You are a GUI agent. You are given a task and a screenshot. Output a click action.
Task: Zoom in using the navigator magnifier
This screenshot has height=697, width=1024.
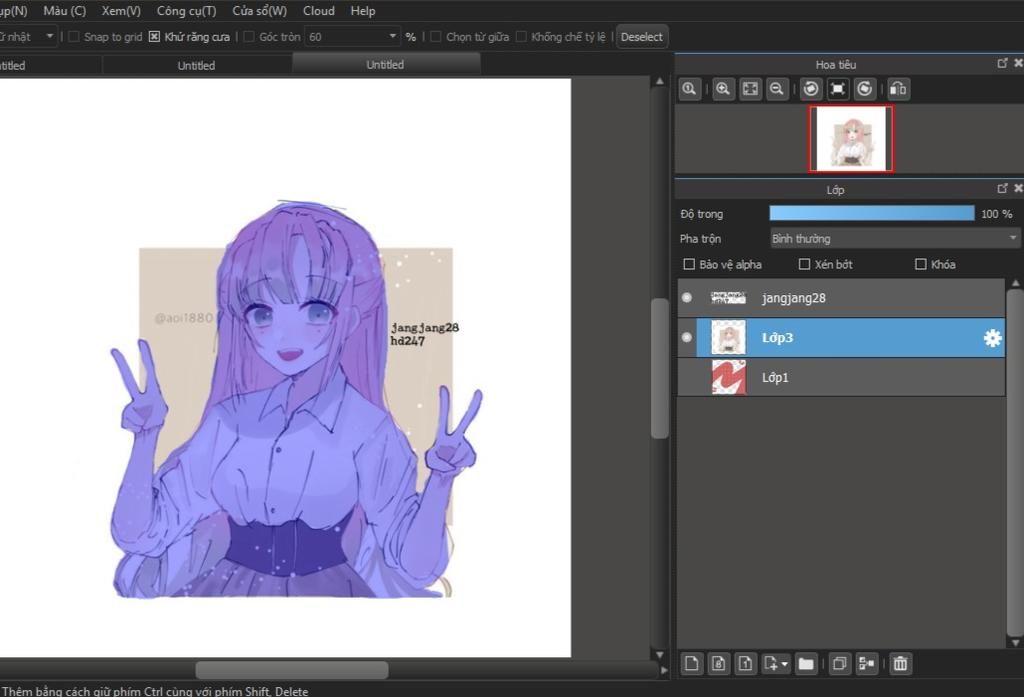tap(723, 89)
